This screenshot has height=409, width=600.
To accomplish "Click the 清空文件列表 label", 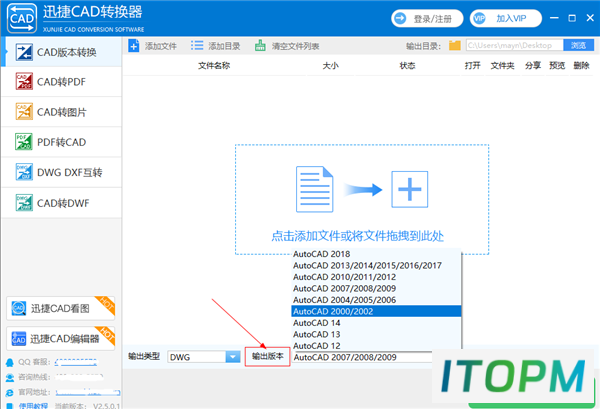I will click(295, 46).
